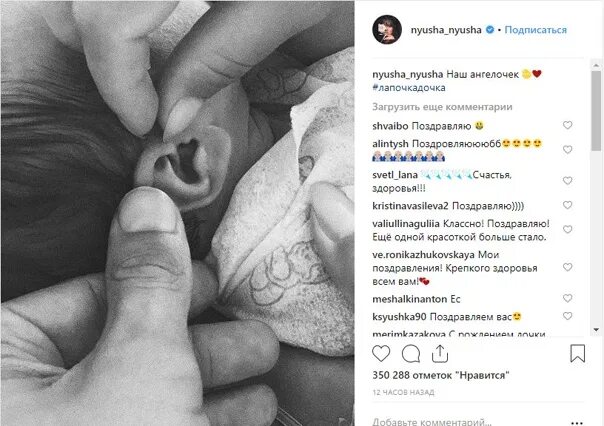Like ksyushka90's comment heart
Viewport: 604px width, 426px height.
pyautogui.click(x=567, y=316)
